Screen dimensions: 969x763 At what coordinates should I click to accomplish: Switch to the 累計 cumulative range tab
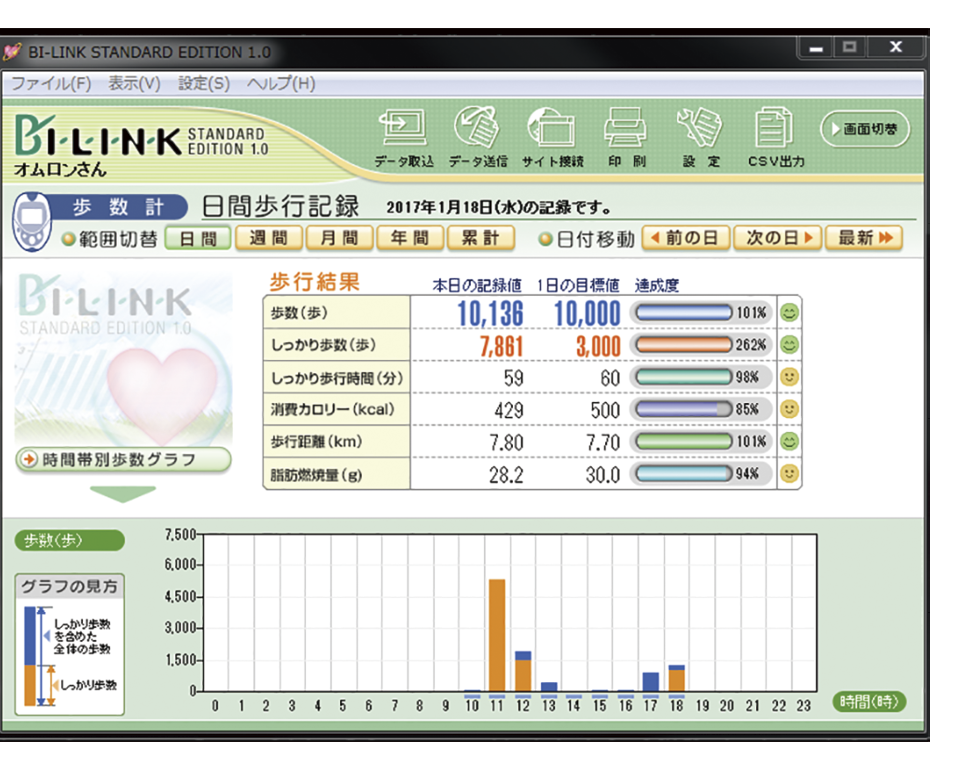coord(480,238)
